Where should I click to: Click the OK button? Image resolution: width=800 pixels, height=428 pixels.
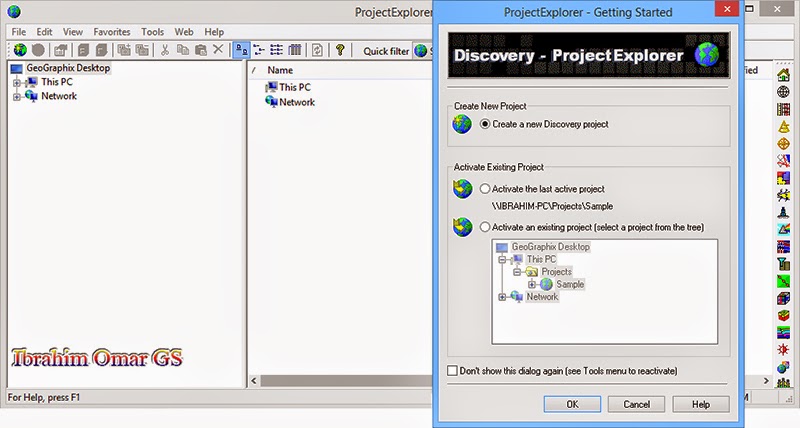pos(572,404)
